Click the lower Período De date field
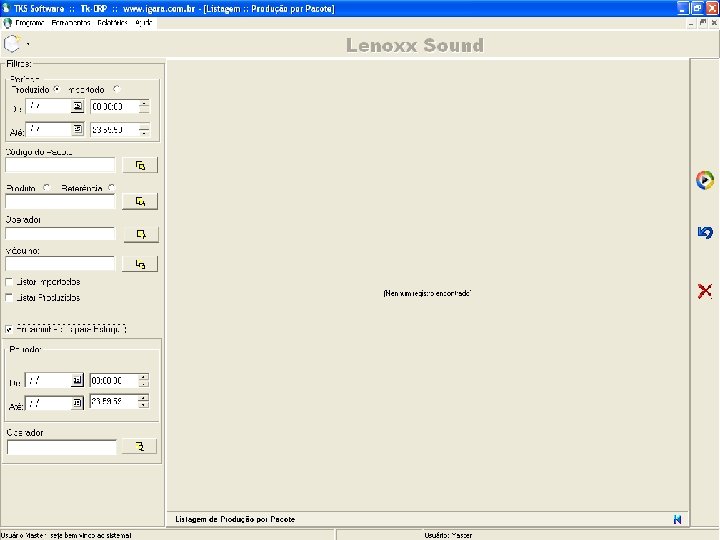The width and height of the screenshot is (720, 540). [48, 380]
